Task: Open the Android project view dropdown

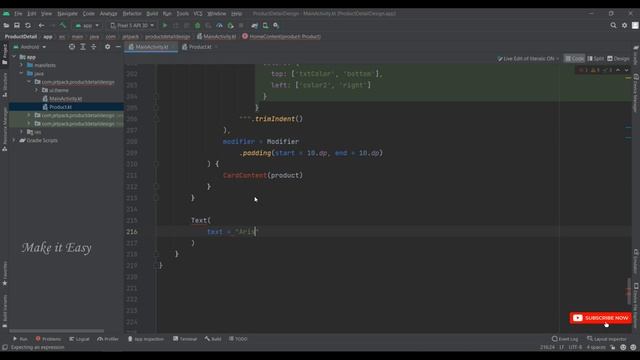Action: pos(30,47)
